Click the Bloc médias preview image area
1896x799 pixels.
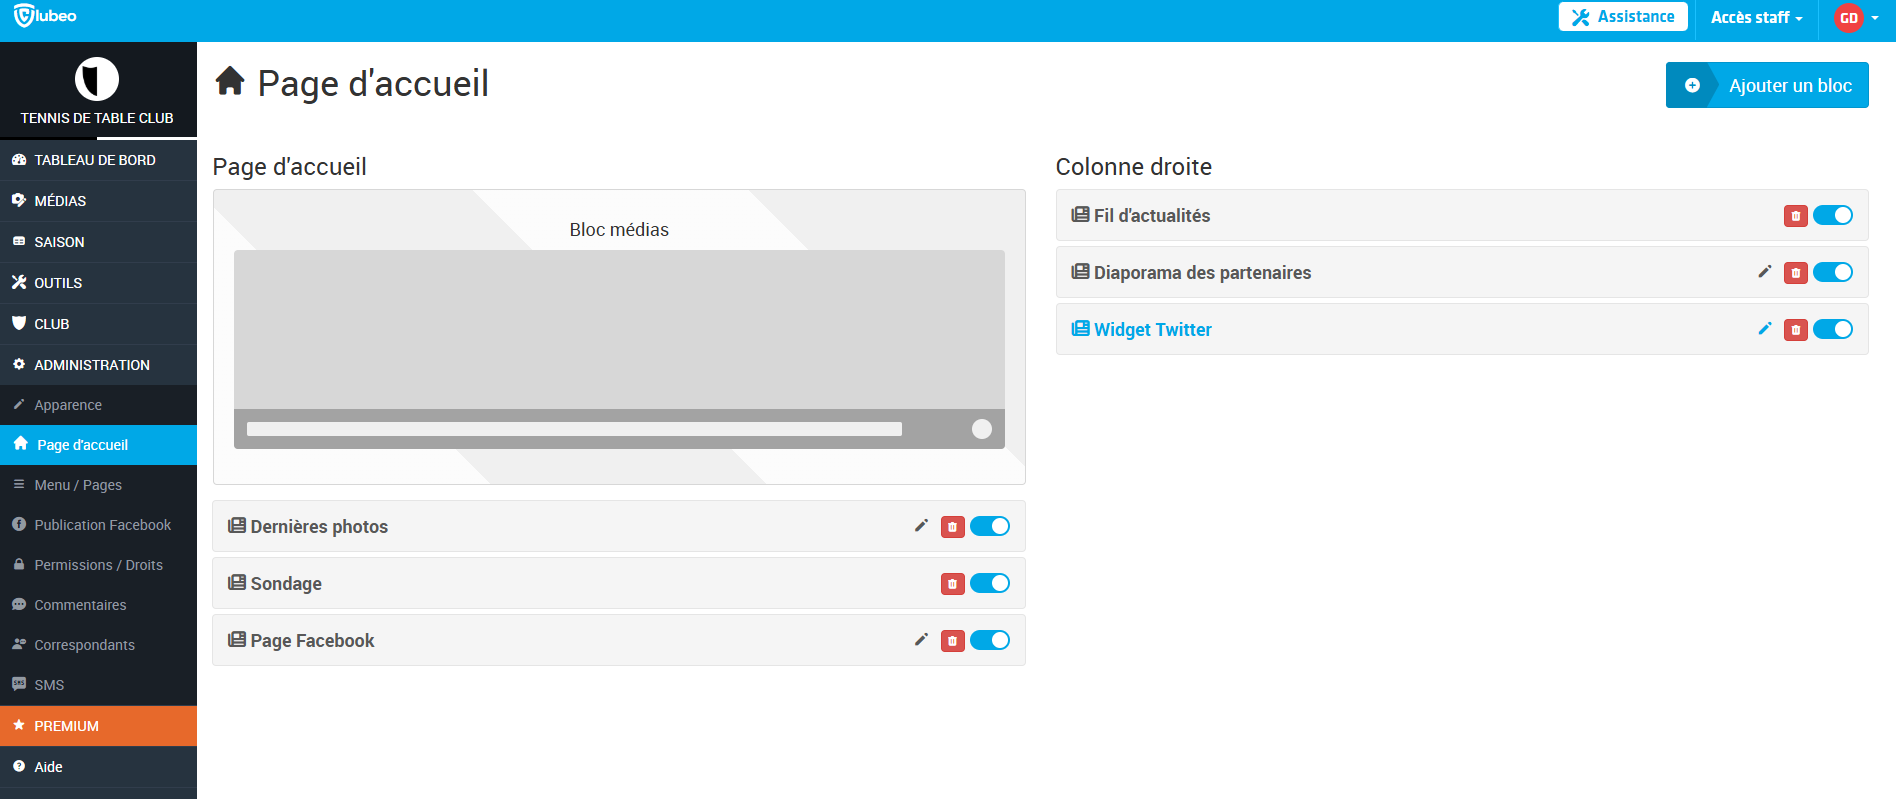(619, 329)
